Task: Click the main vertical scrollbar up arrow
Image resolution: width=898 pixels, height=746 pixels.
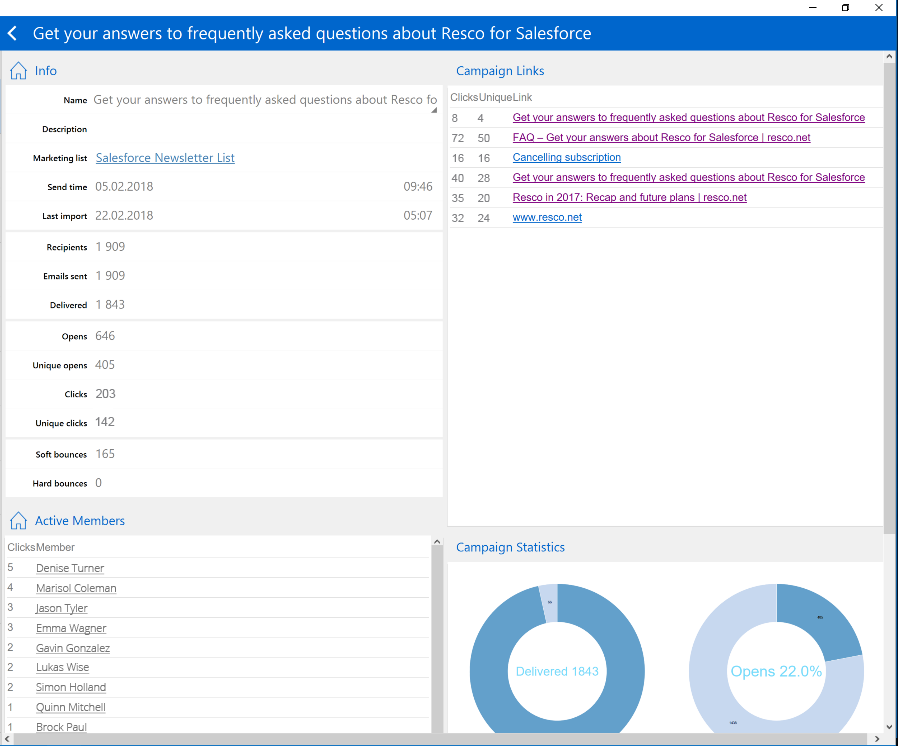Action: click(889, 57)
